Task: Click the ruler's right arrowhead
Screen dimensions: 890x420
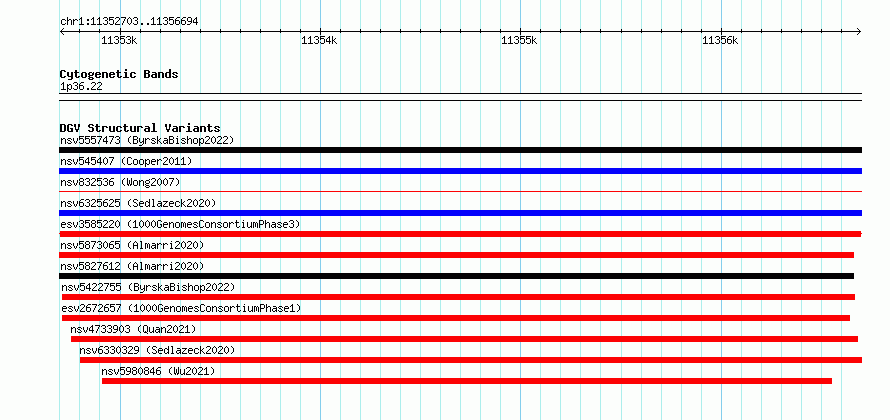Action: click(x=859, y=31)
